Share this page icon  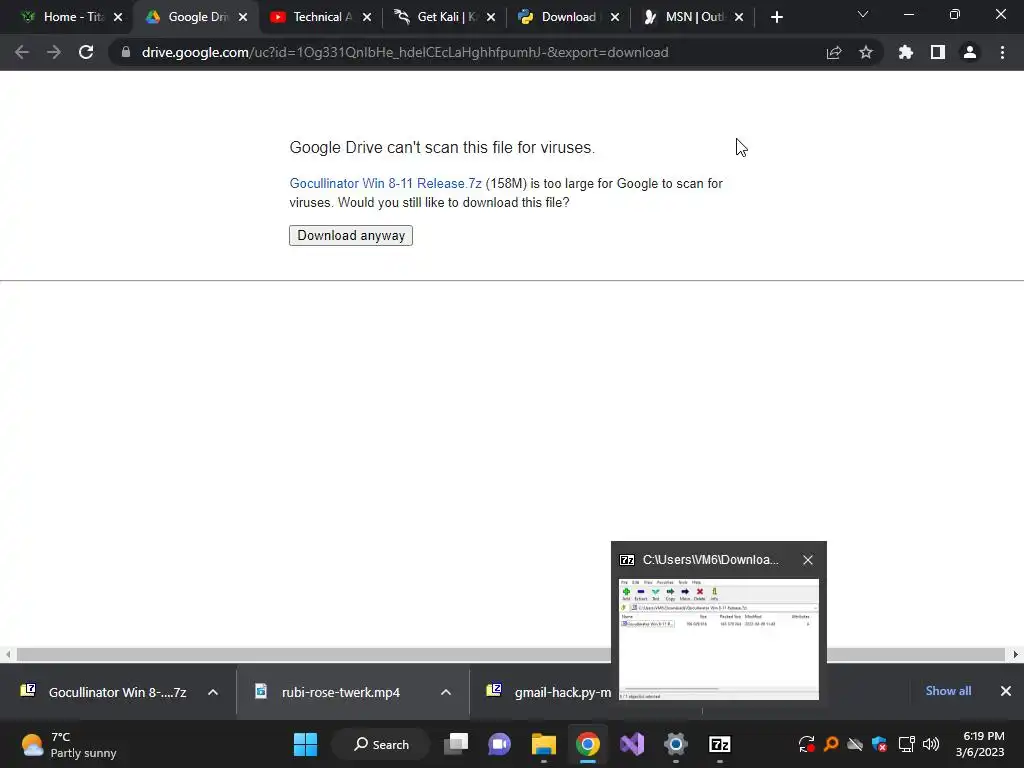coord(834,52)
